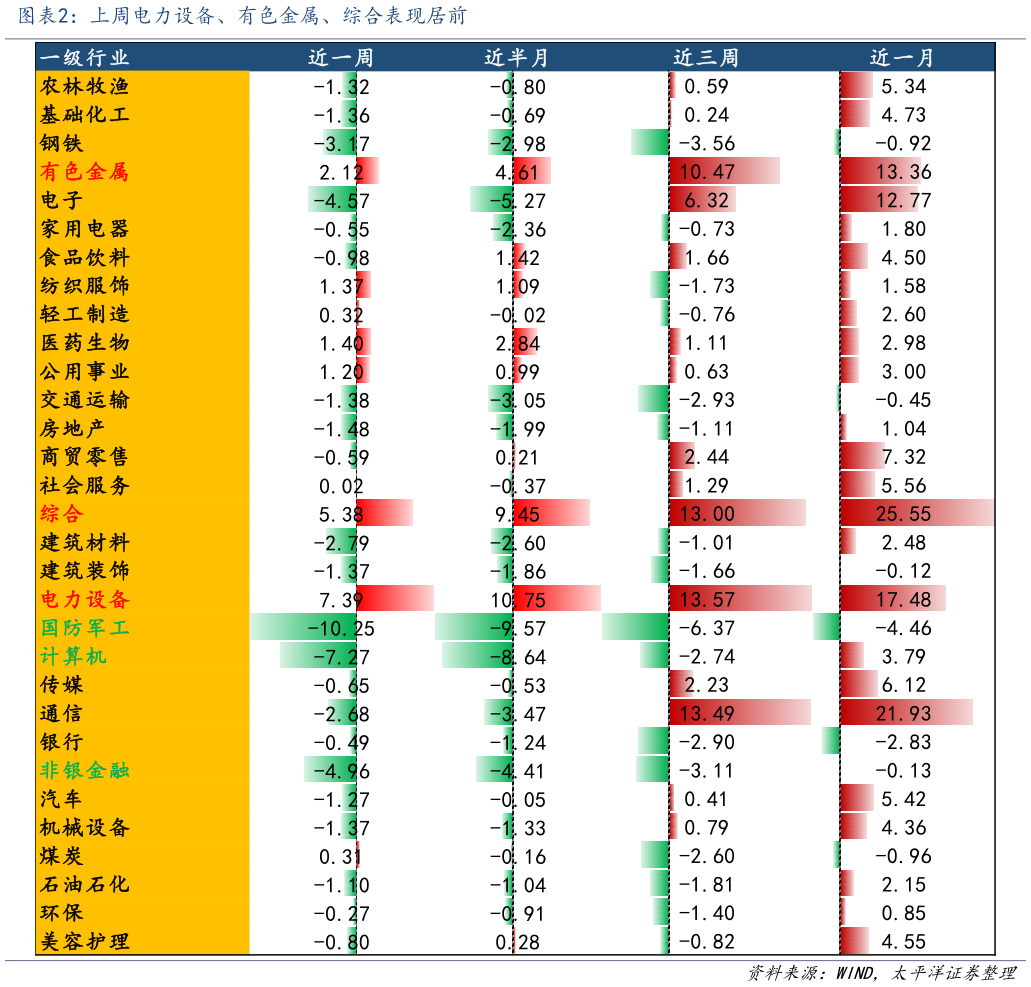Click the 25.55 red bar for 综合
Viewport: 1031px width, 987px height.
tap(917, 514)
